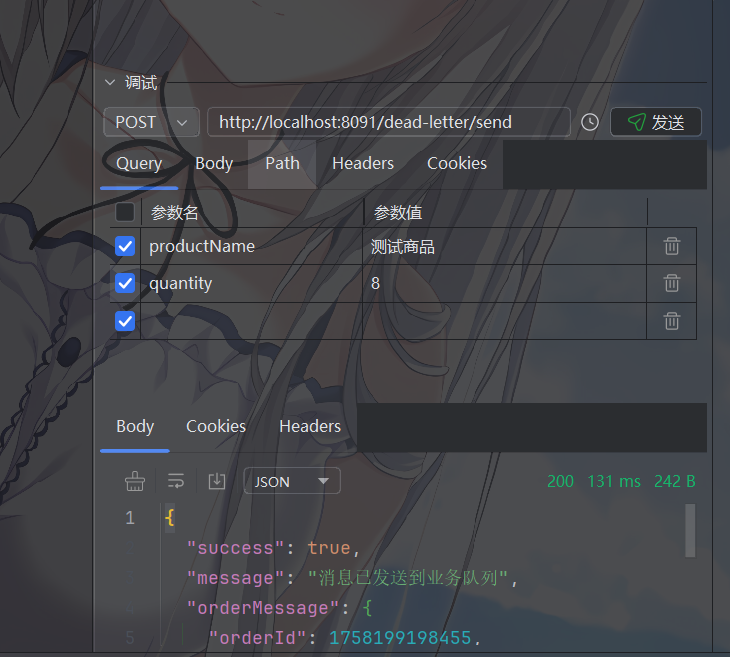Delete the productName parameter row

672,246
